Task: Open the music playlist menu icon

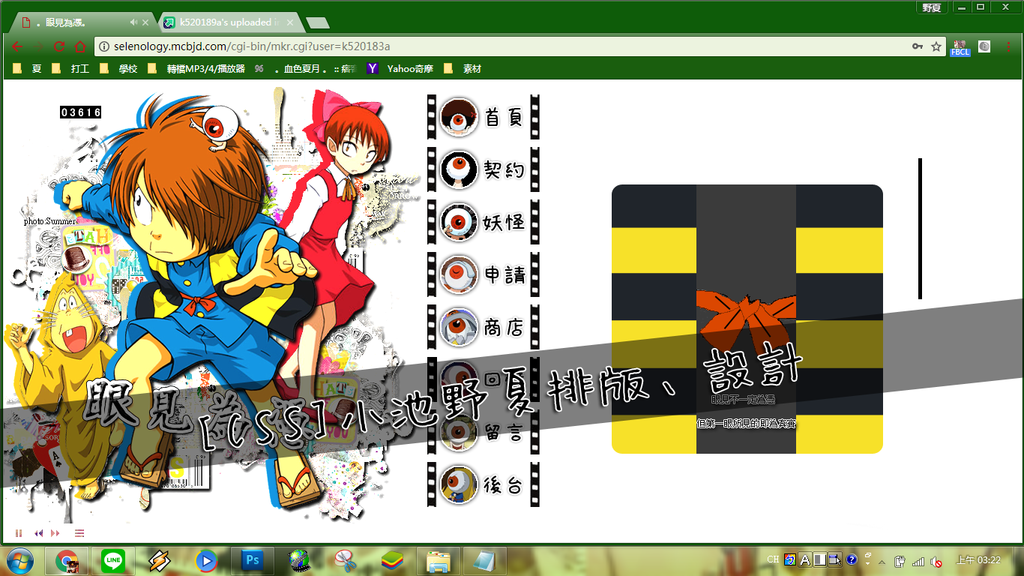Action: coord(80,534)
